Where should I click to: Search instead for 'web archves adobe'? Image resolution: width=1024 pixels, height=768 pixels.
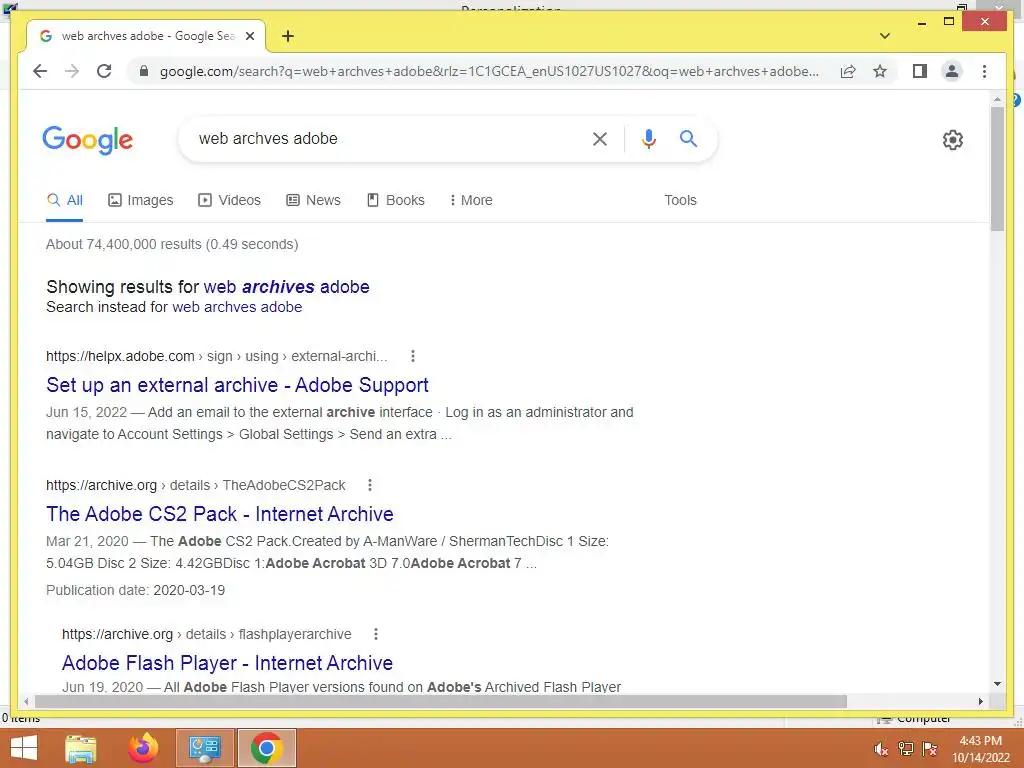(x=237, y=307)
